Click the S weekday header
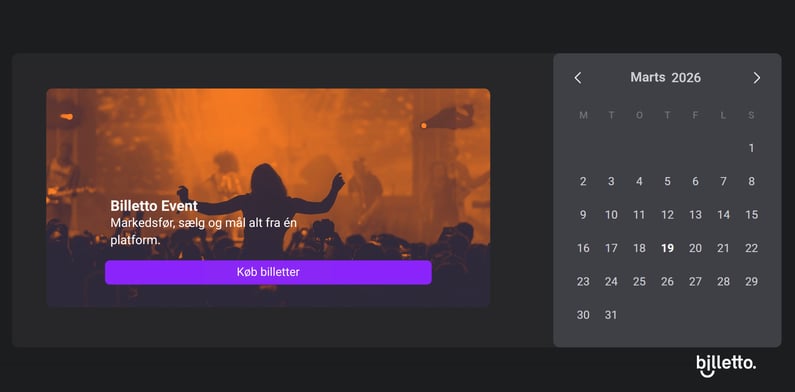Image resolution: width=795 pixels, height=392 pixels. coord(751,116)
